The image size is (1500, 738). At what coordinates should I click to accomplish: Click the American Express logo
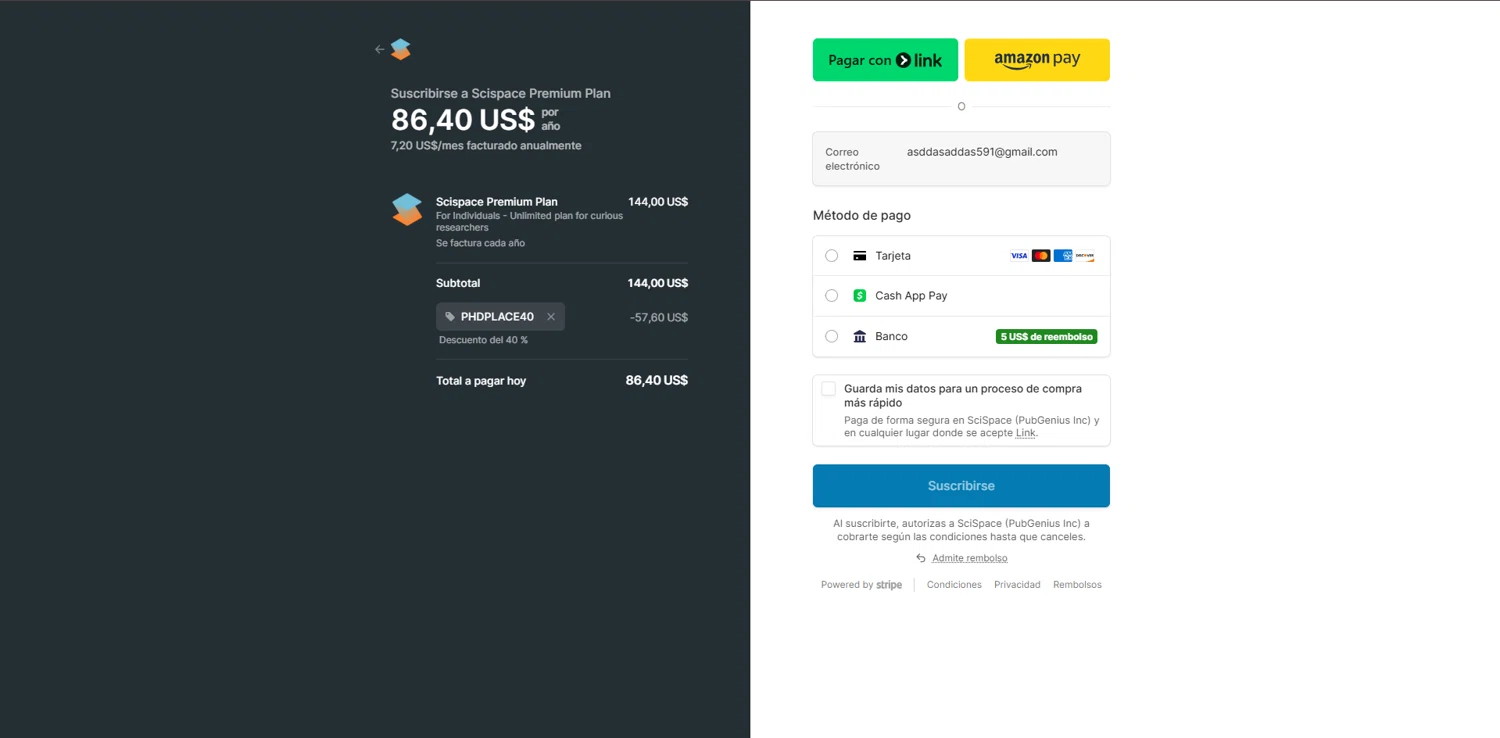pos(1063,256)
